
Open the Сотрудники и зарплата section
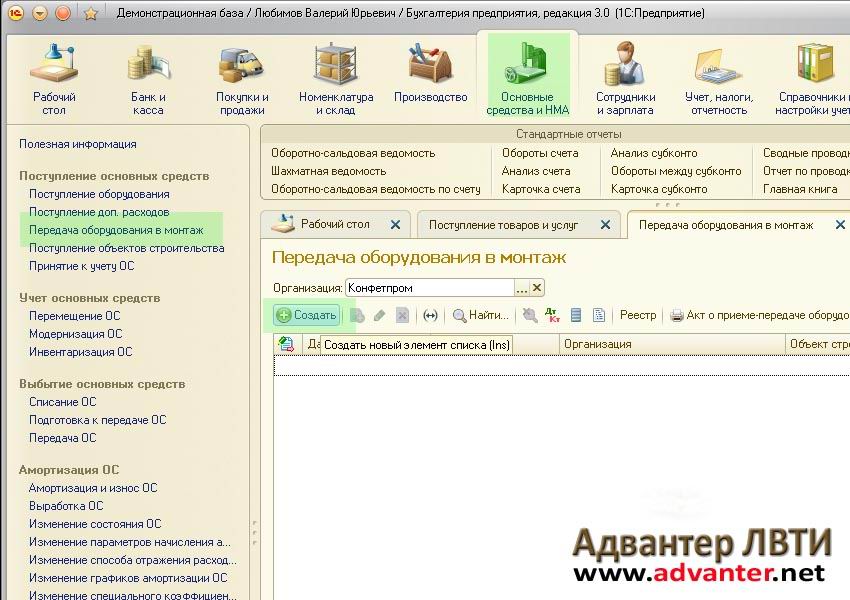(x=626, y=79)
